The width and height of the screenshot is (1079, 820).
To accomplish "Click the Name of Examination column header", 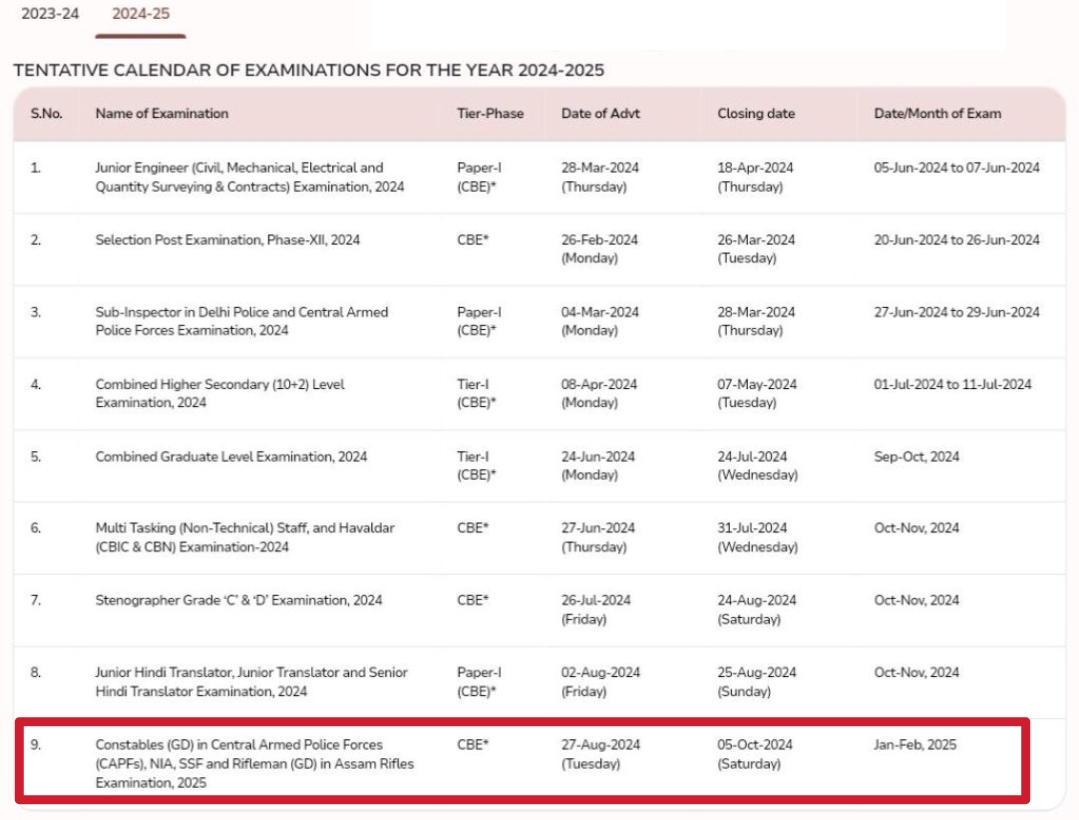I will [x=162, y=114].
